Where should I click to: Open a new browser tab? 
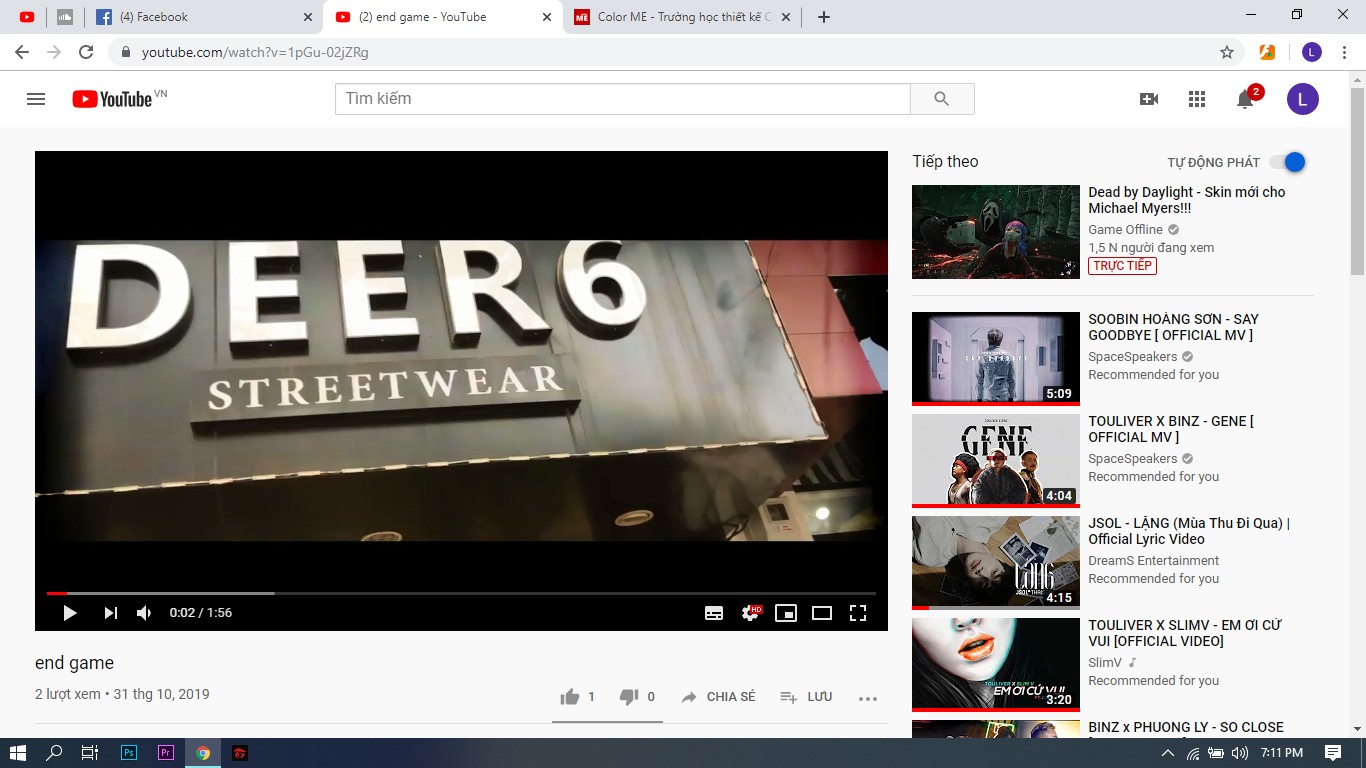(824, 17)
